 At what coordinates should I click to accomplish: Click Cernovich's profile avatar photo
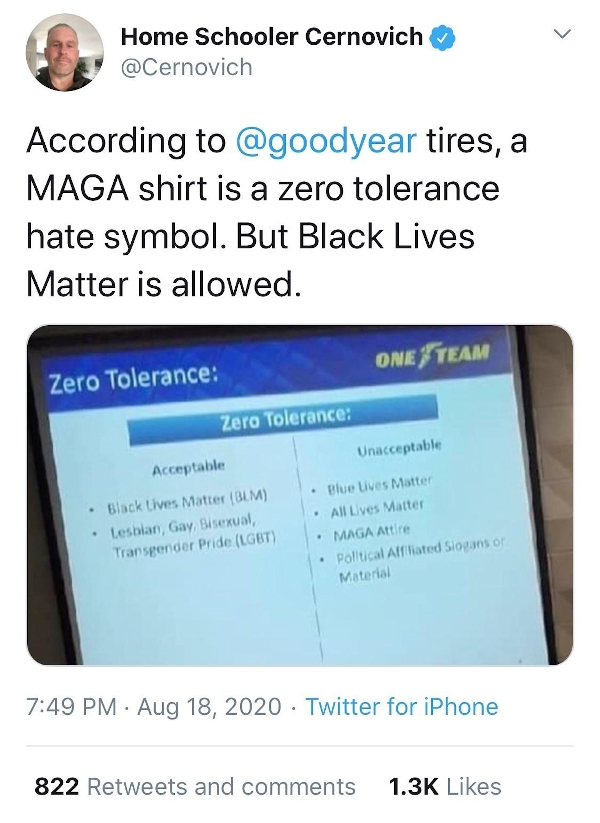coord(63,54)
